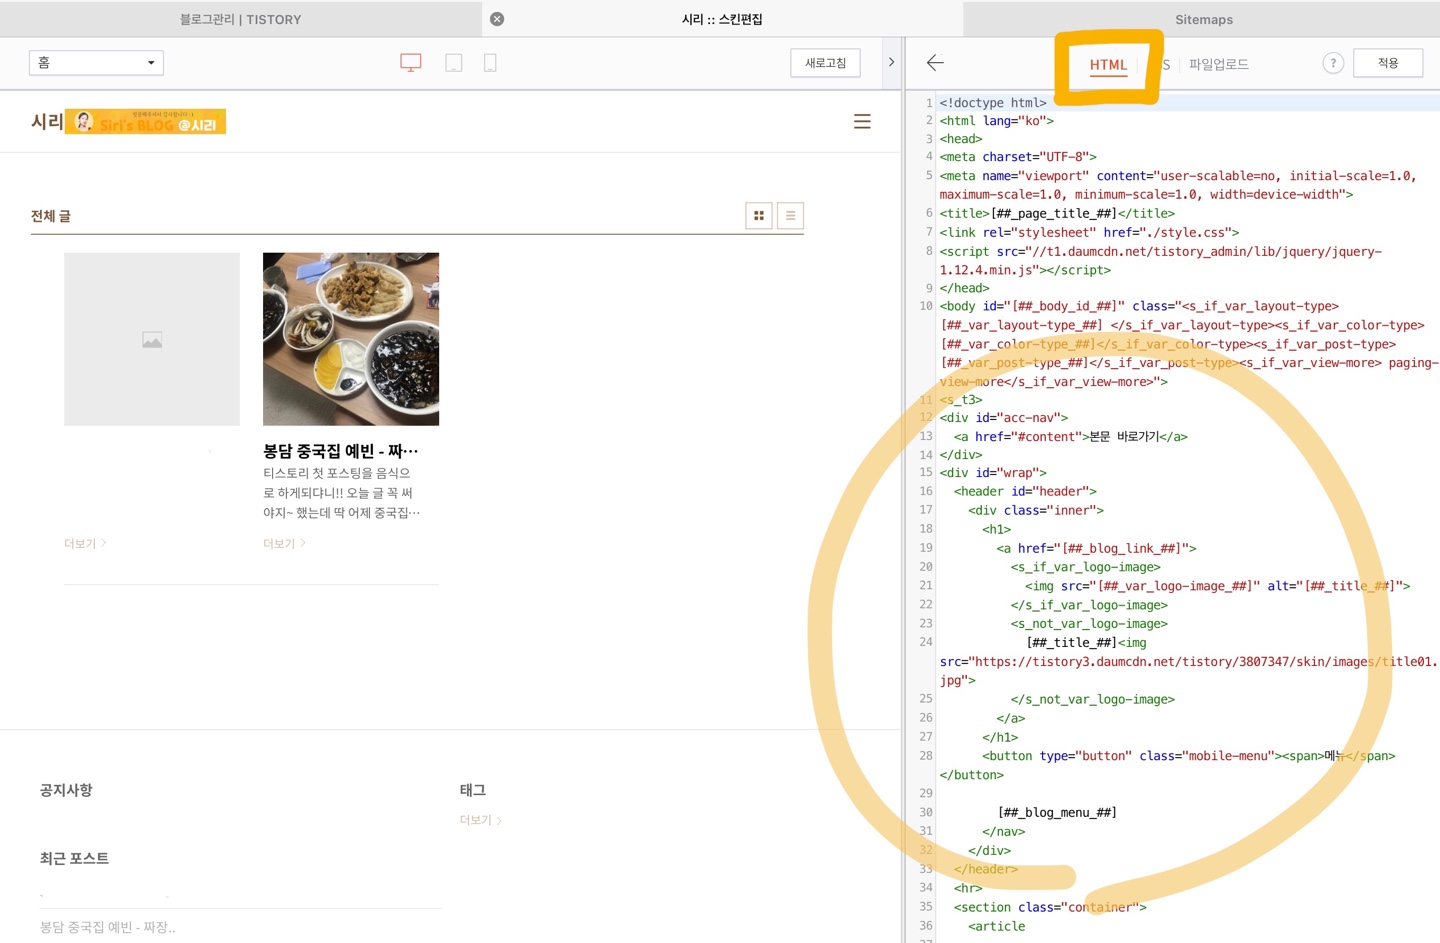Go back using the left arrow in editor
1440x943 pixels.
point(935,63)
